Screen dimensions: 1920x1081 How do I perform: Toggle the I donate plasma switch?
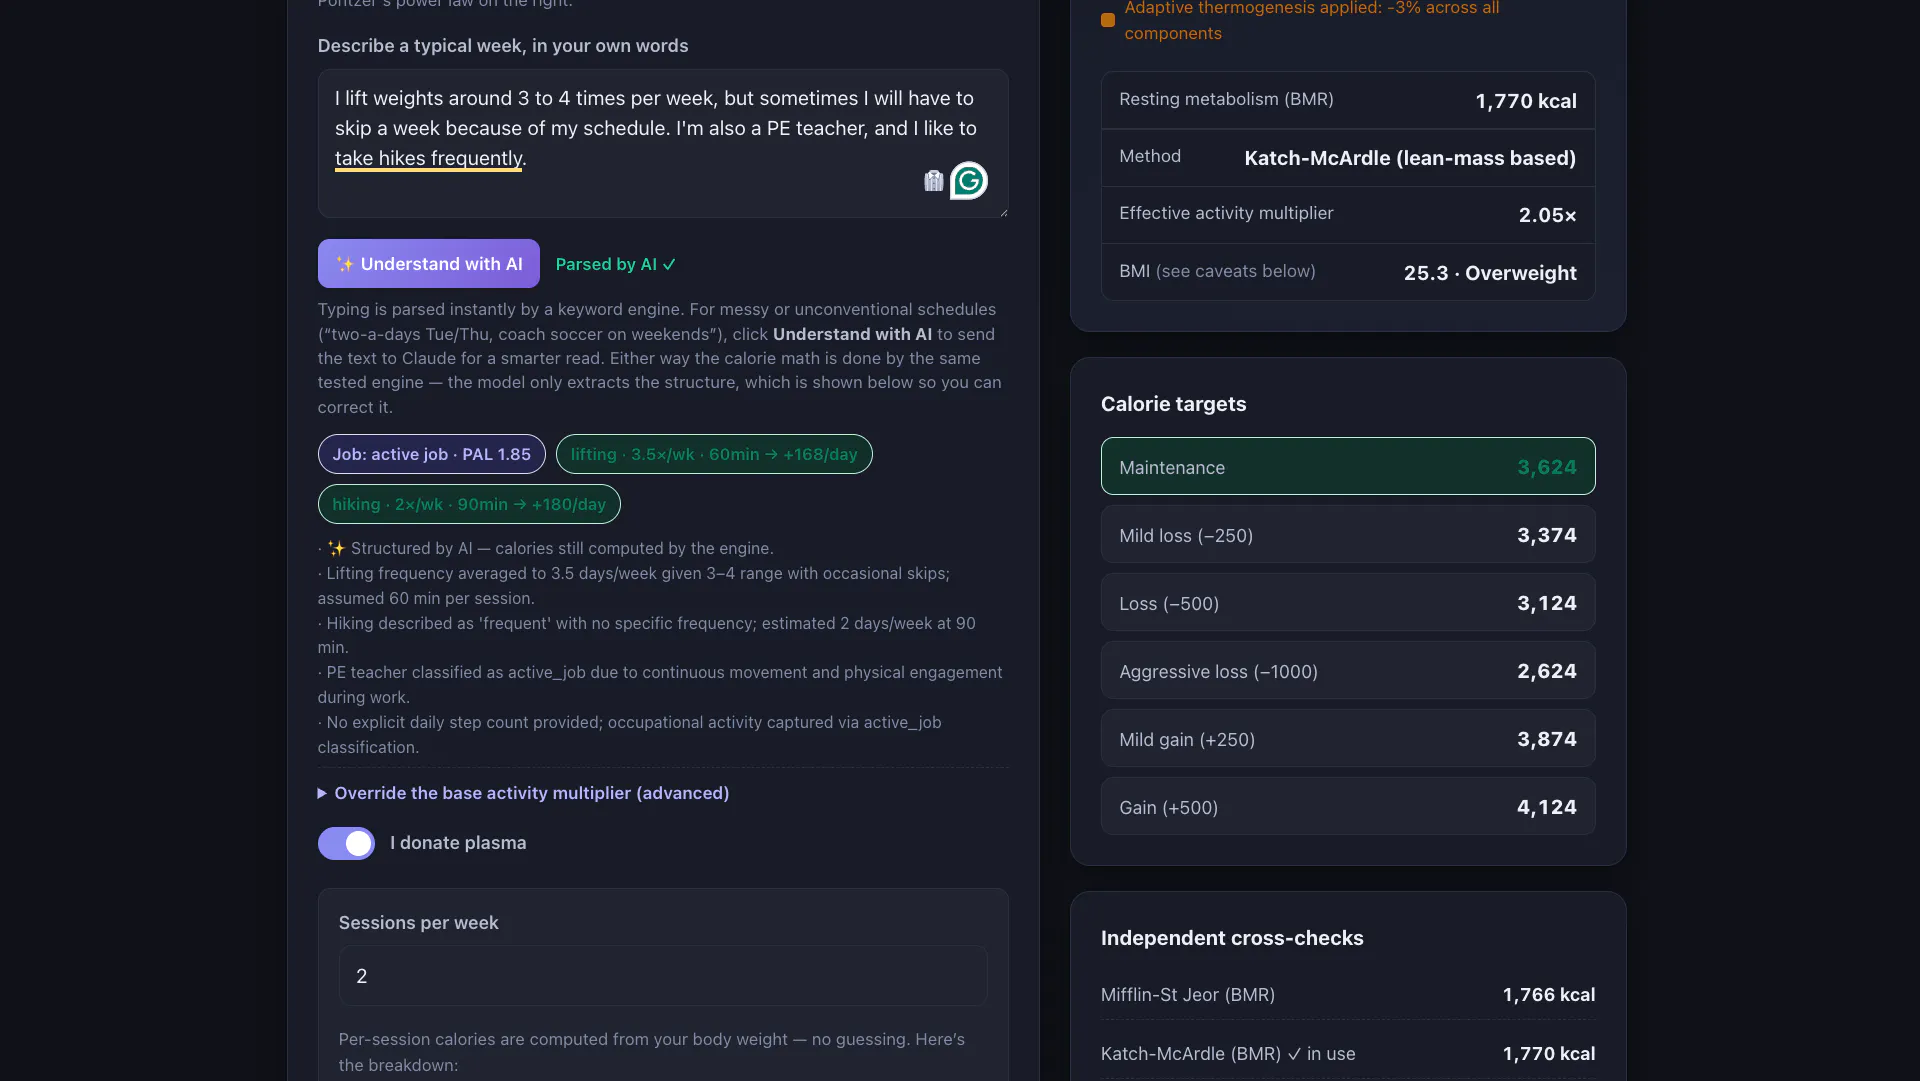[346, 843]
